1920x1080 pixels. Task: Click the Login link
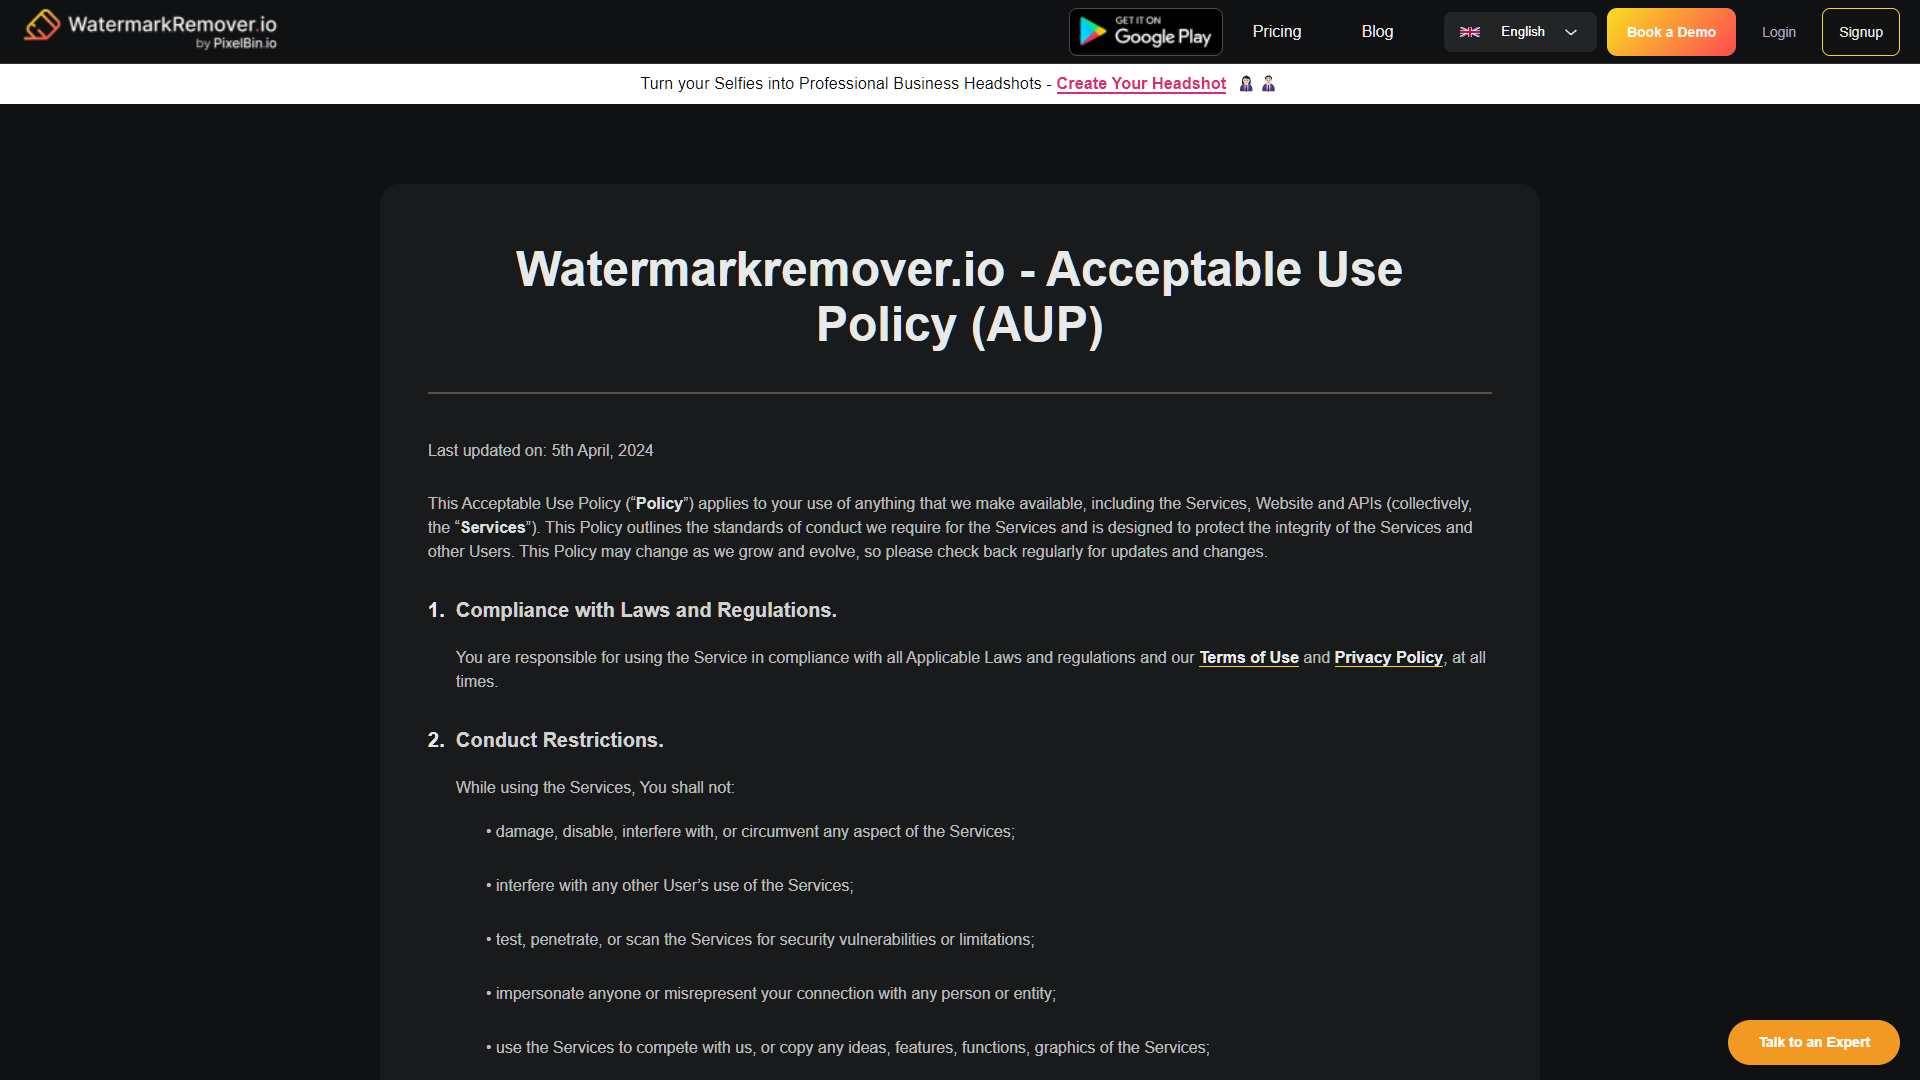(x=1778, y=32)
